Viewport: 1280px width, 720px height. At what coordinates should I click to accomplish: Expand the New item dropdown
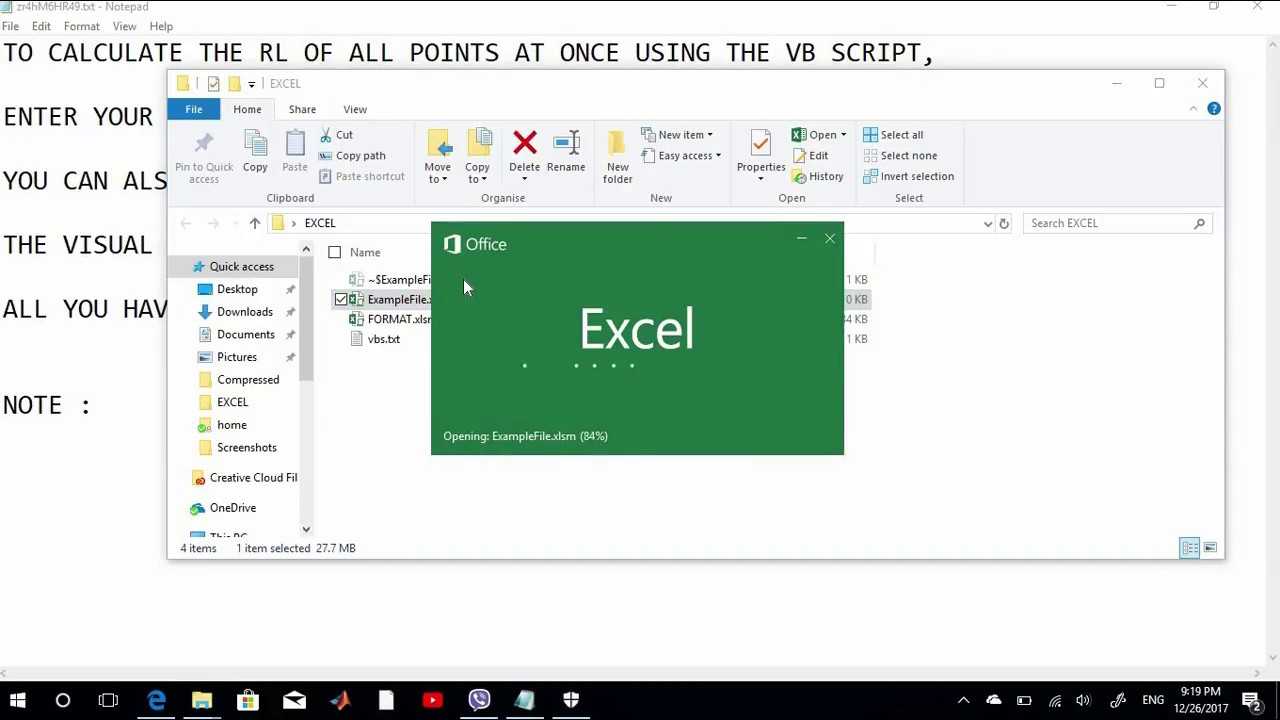710,135
